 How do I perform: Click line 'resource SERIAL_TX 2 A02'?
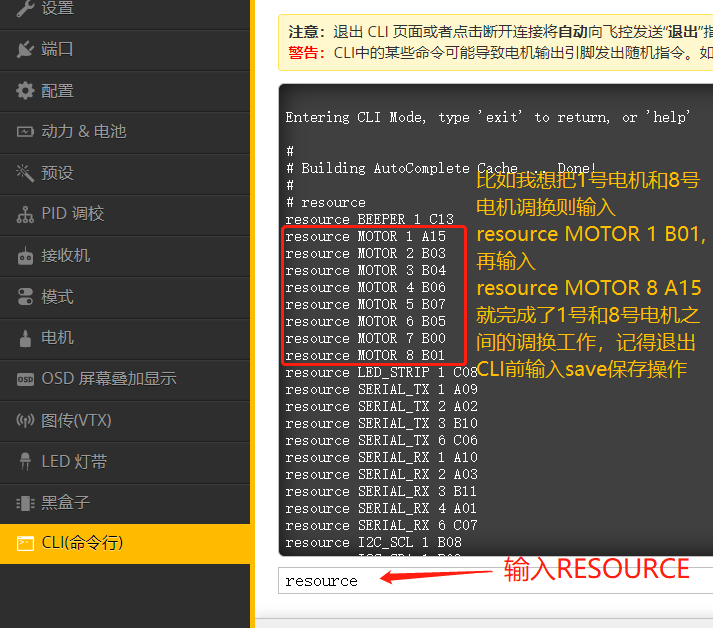click(x=381, y=407)
